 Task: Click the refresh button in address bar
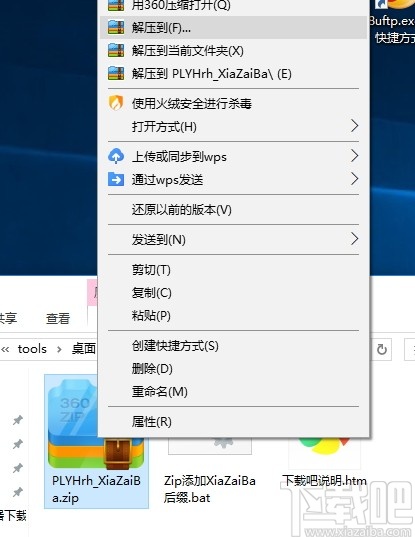tap(382, 350)
